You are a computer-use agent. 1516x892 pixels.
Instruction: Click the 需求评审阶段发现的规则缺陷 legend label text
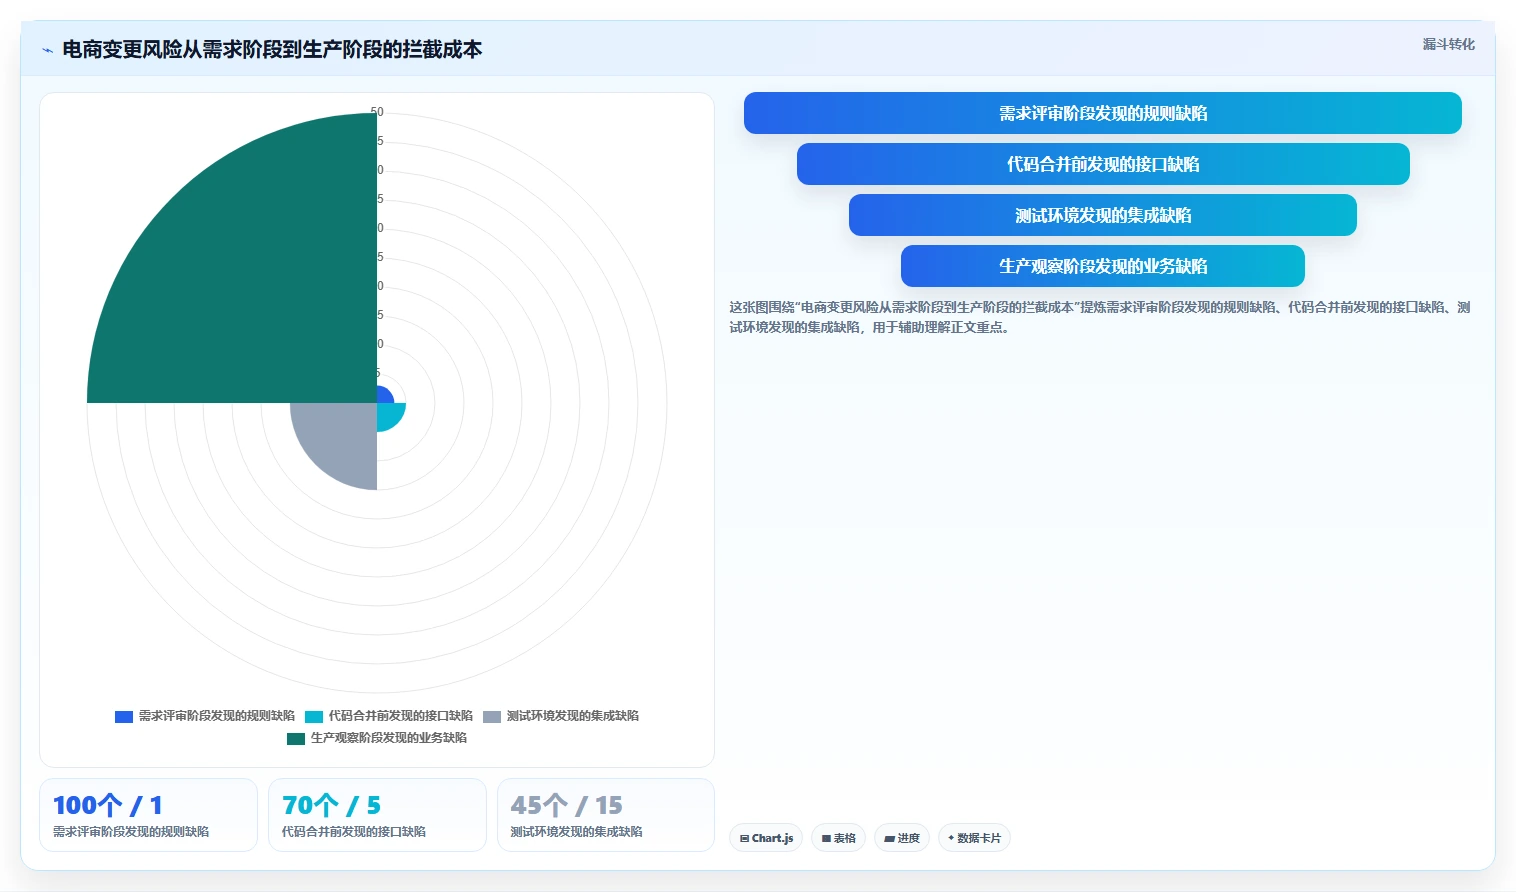coord(217,716)
